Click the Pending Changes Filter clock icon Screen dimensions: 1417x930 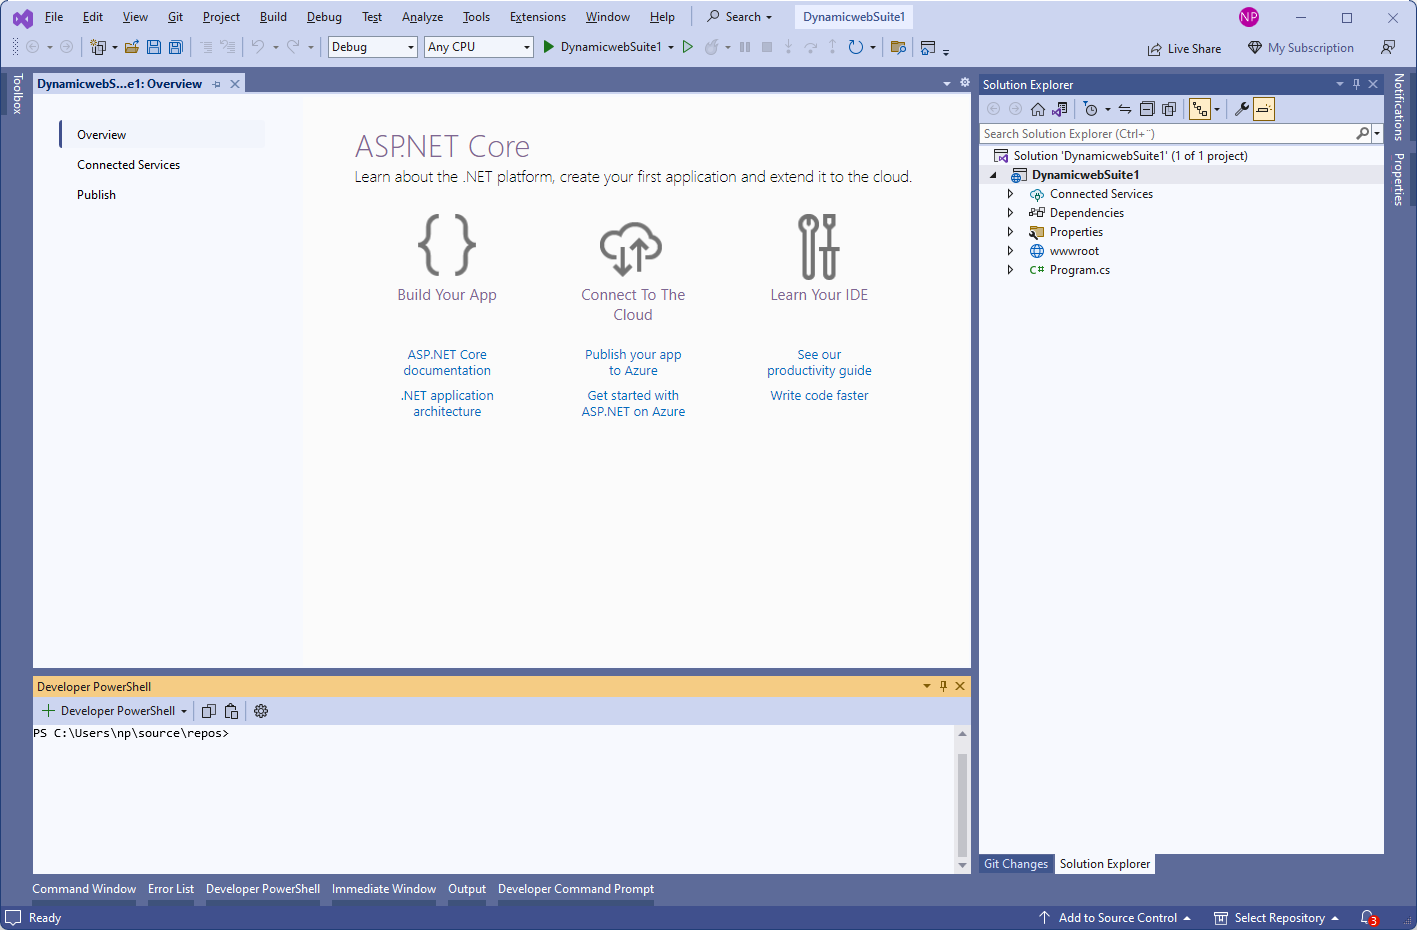tap(1091, 109)
